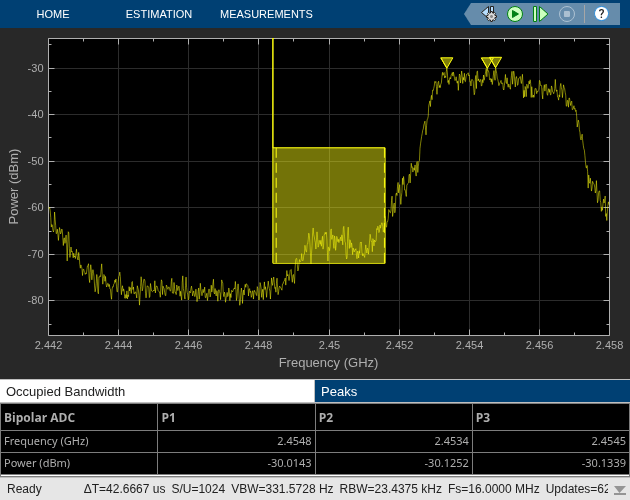Screen dimensions: 630x500
Task: Click the rightmost peak marker at 2.4548 GHz
Action: pyautogui.click(x=495, y=62)
